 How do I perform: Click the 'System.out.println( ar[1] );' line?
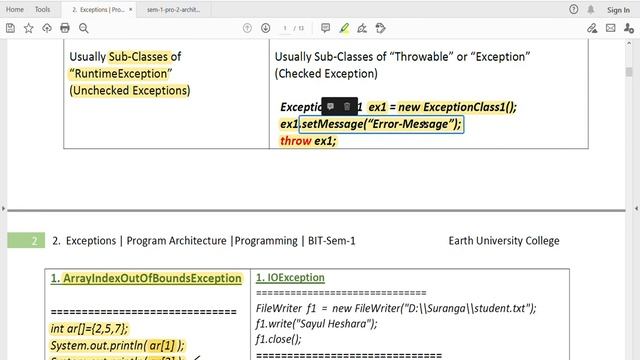tap(117, 346)
